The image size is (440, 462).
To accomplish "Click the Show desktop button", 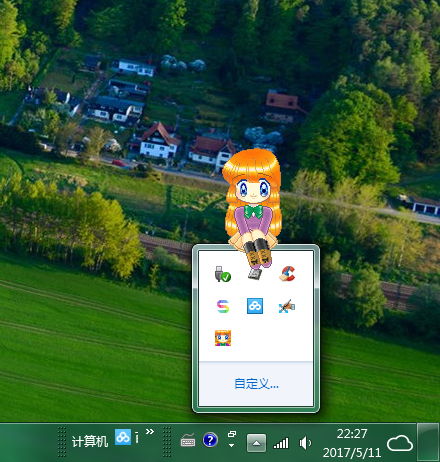I will tap(428, 443).
